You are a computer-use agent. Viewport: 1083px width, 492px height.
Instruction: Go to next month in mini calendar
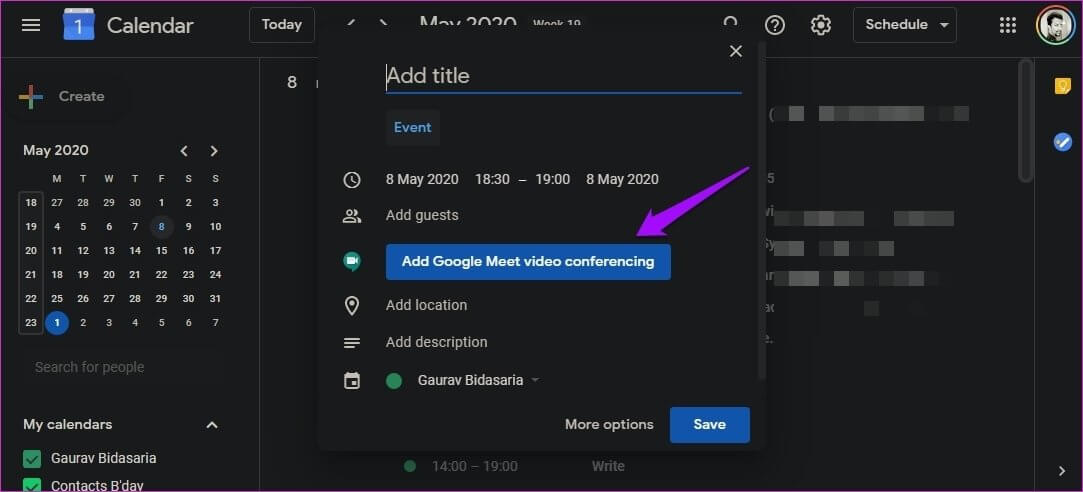[214, 151]
